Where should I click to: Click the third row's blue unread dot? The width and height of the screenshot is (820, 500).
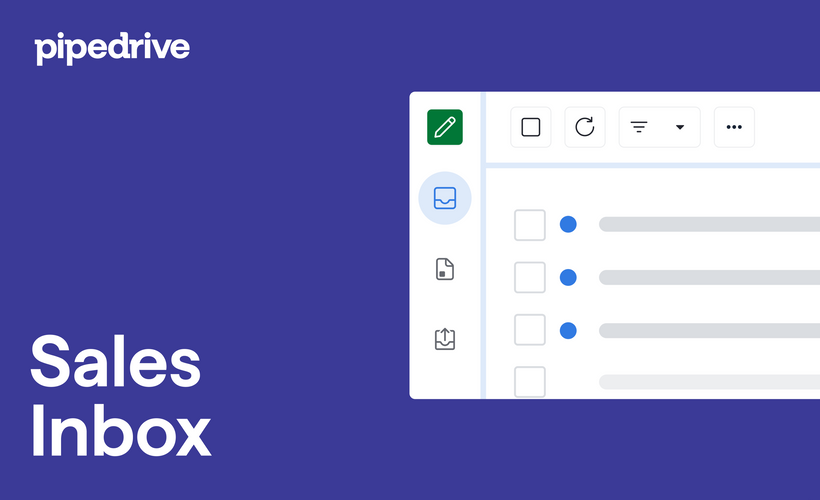pyautogui.click(x=568, y=330)
